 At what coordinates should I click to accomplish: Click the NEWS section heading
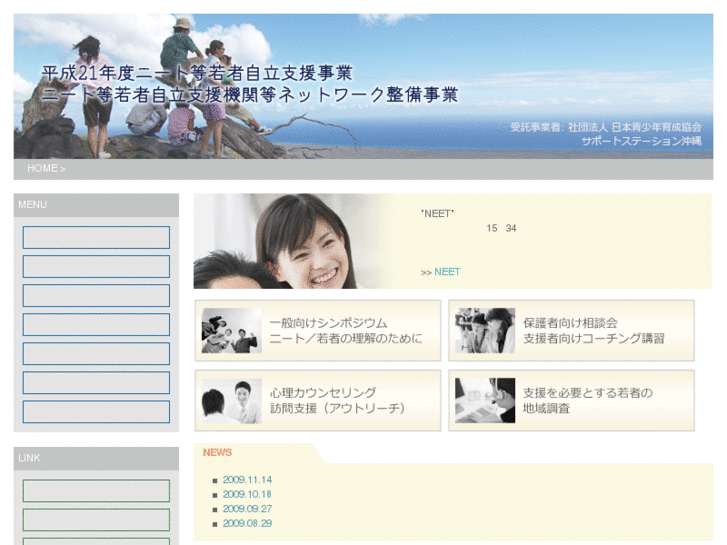(217, 452)
